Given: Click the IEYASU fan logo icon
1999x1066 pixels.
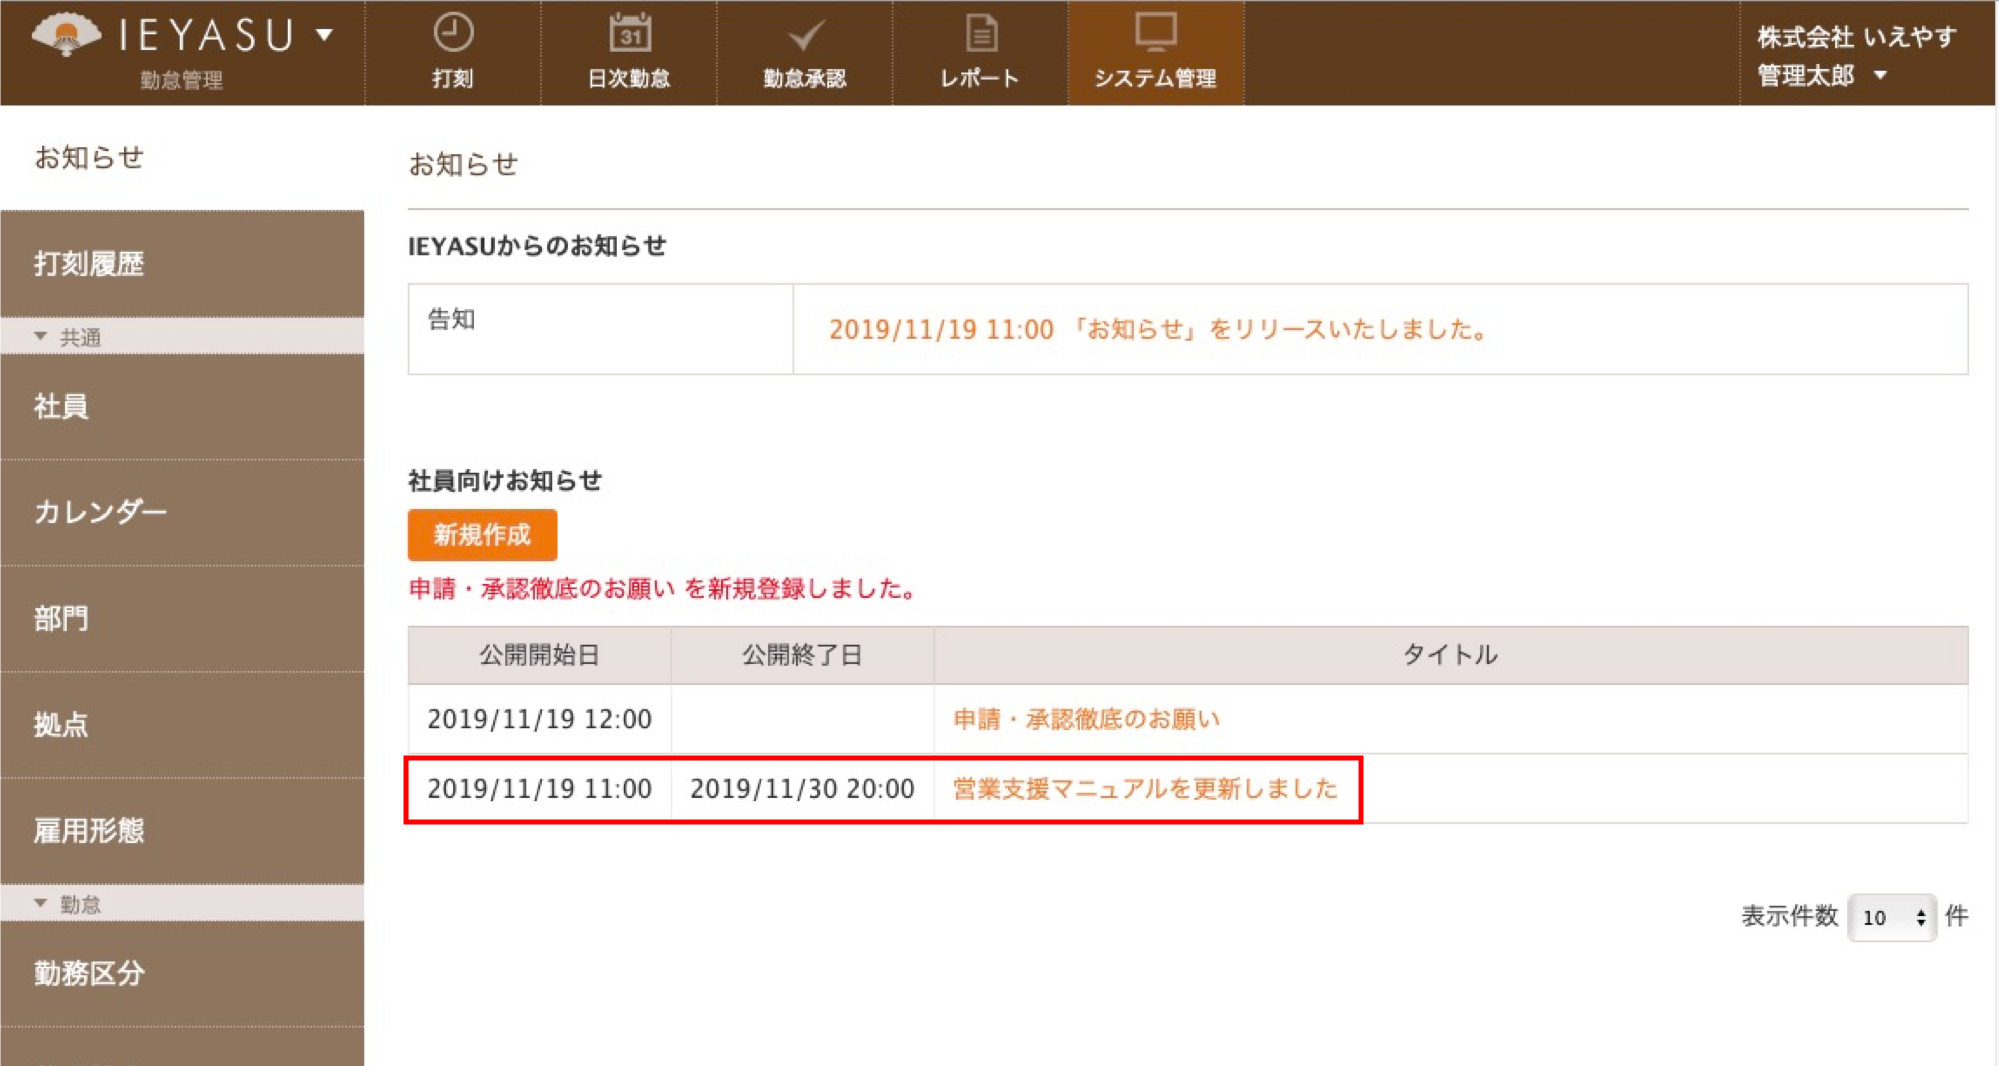Looking at the screenshot, I should pyautogui.click(x=66, y=35).
